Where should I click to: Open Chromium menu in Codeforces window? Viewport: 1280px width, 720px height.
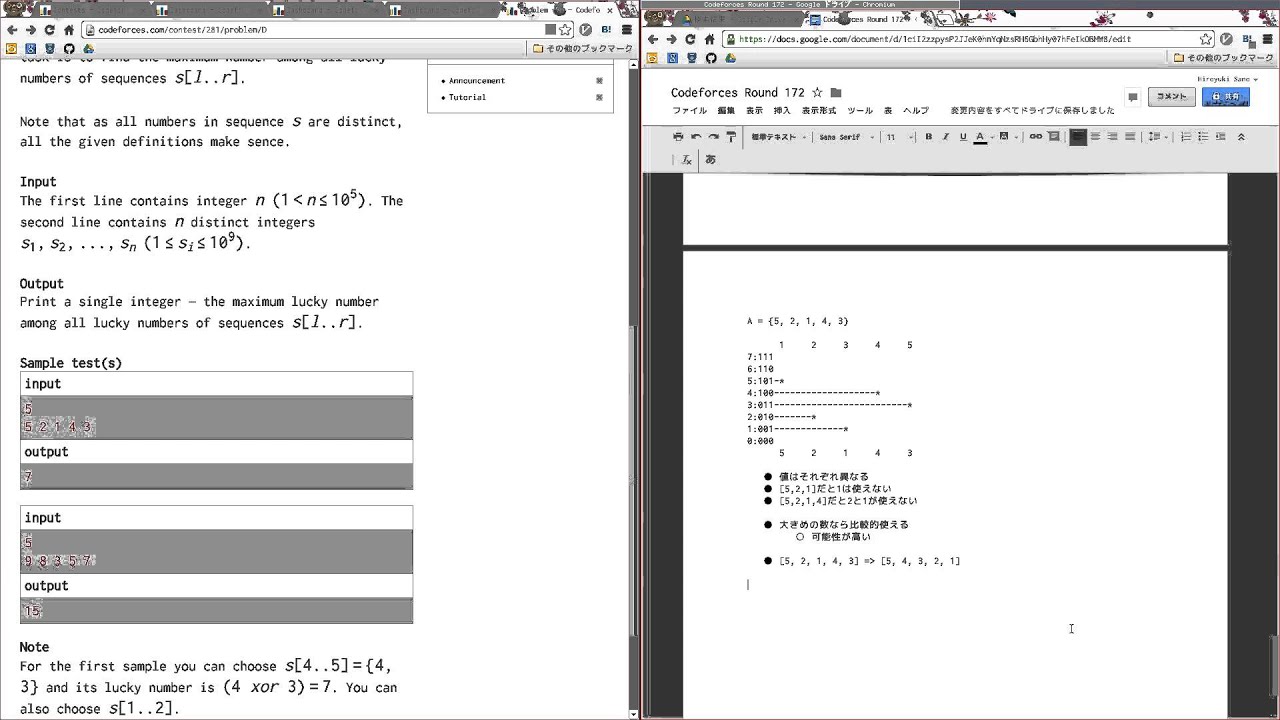[625, 30]
